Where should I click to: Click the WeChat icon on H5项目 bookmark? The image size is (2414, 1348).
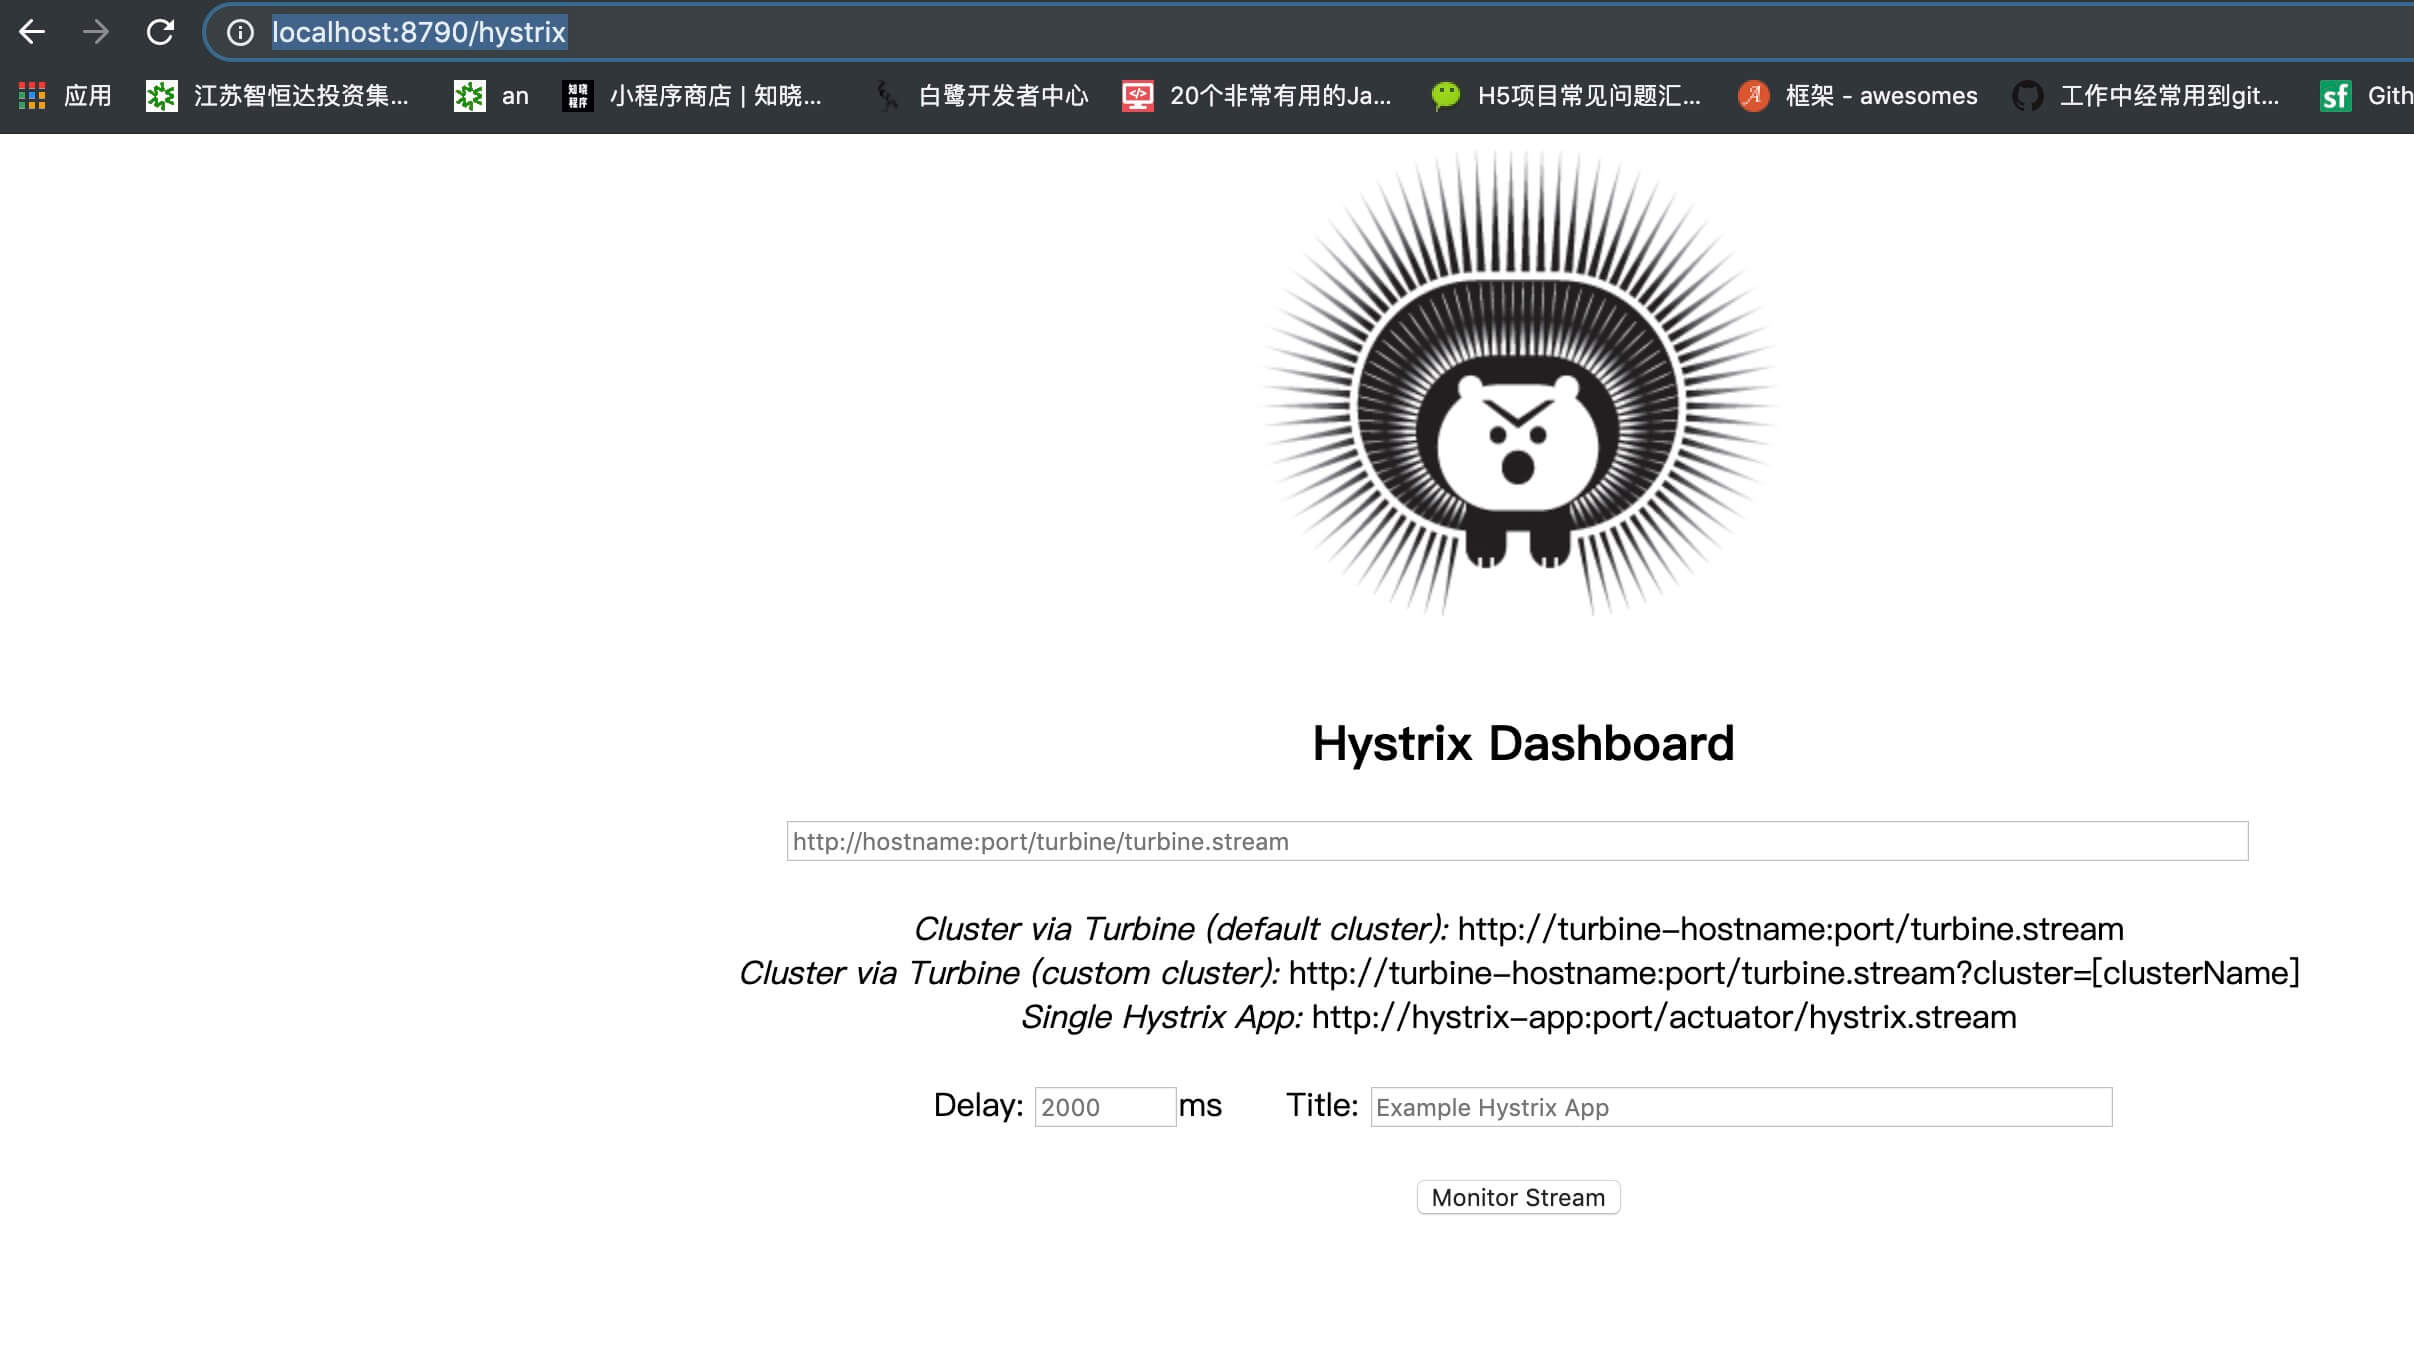pos(1445,96)
